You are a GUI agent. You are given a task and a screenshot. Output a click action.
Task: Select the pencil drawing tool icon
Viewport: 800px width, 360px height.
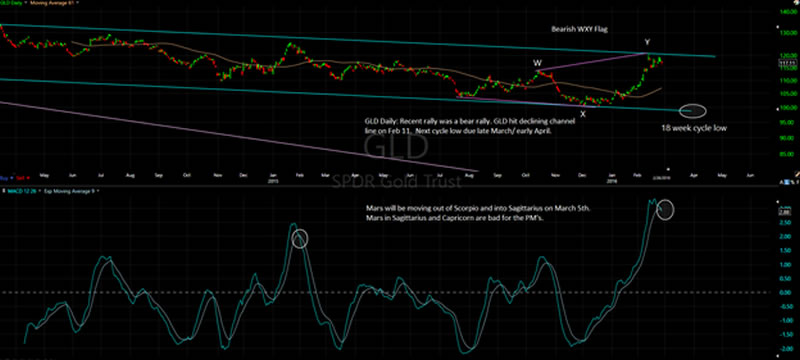pos(796,174)
